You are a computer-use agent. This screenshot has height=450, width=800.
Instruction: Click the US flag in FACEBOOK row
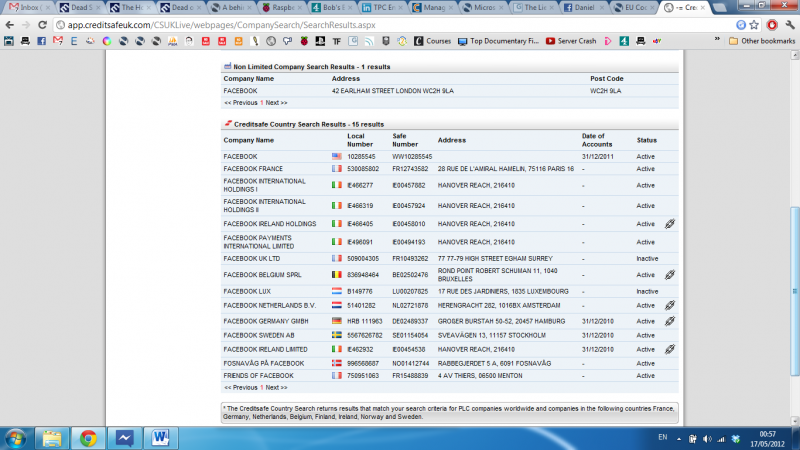[337, 156]
